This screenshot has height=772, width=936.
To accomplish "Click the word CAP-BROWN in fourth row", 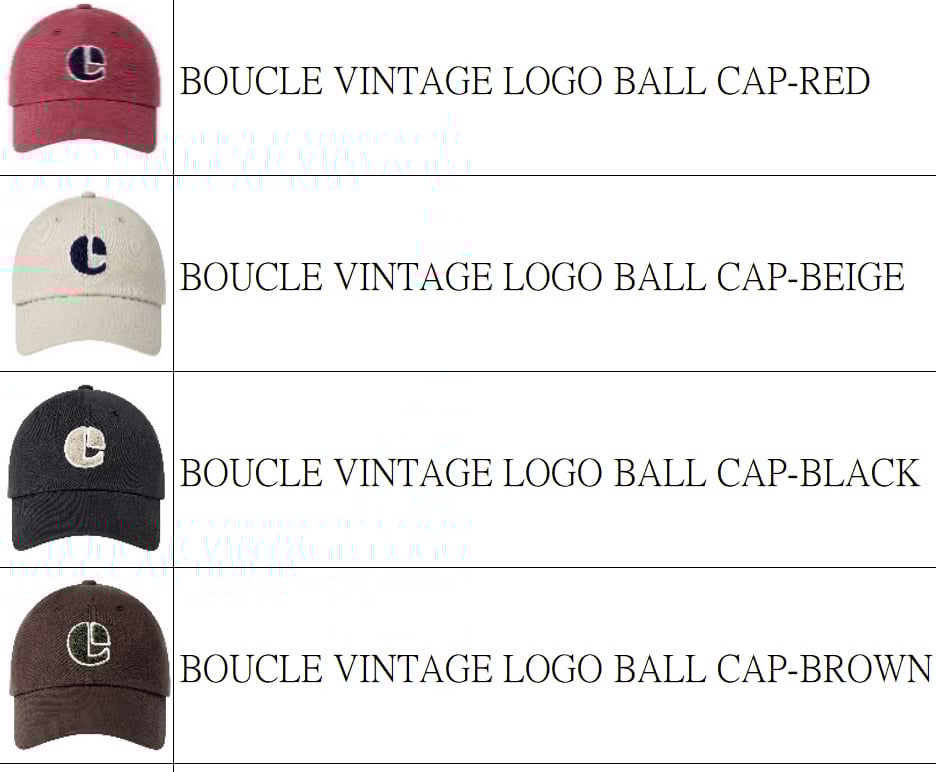I will click(x=824, y=668).
